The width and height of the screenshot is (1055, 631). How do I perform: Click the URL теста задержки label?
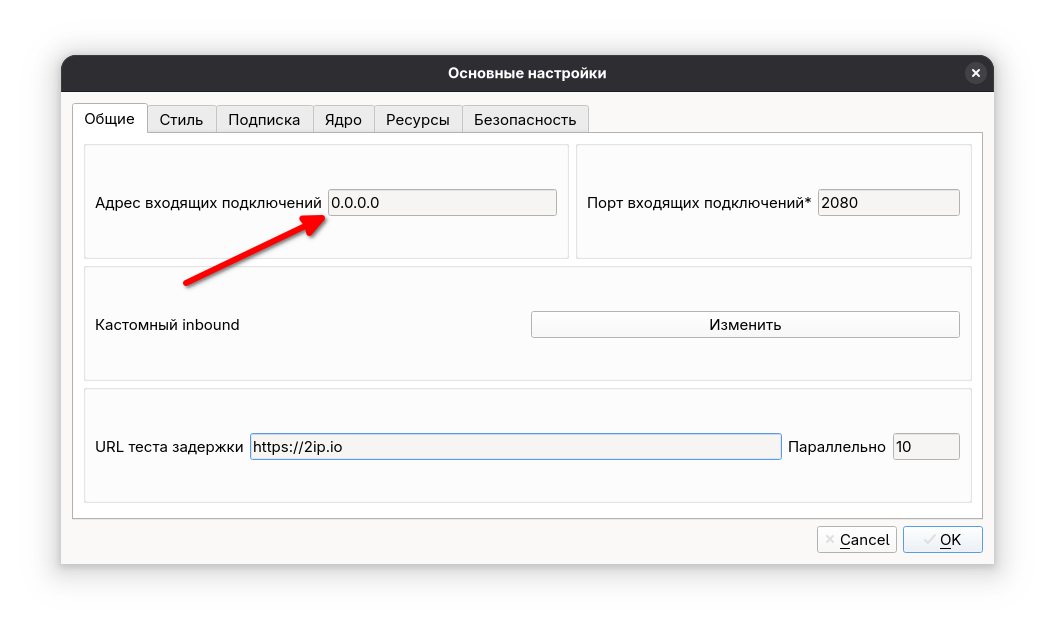tap(169, 447)
